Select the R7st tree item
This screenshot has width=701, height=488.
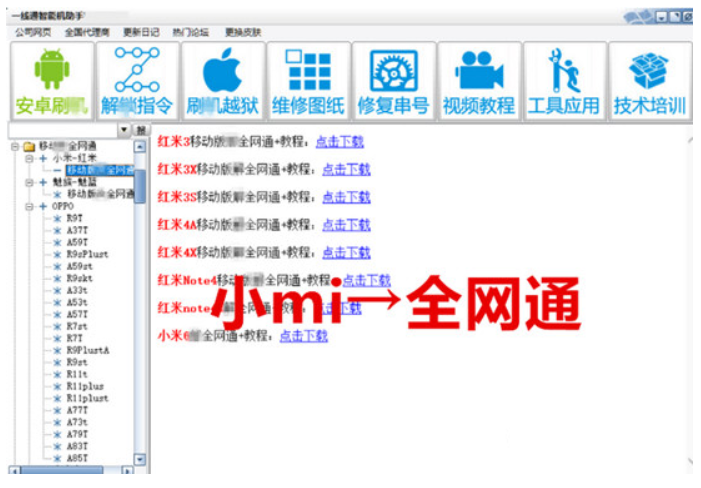[77, 327]
